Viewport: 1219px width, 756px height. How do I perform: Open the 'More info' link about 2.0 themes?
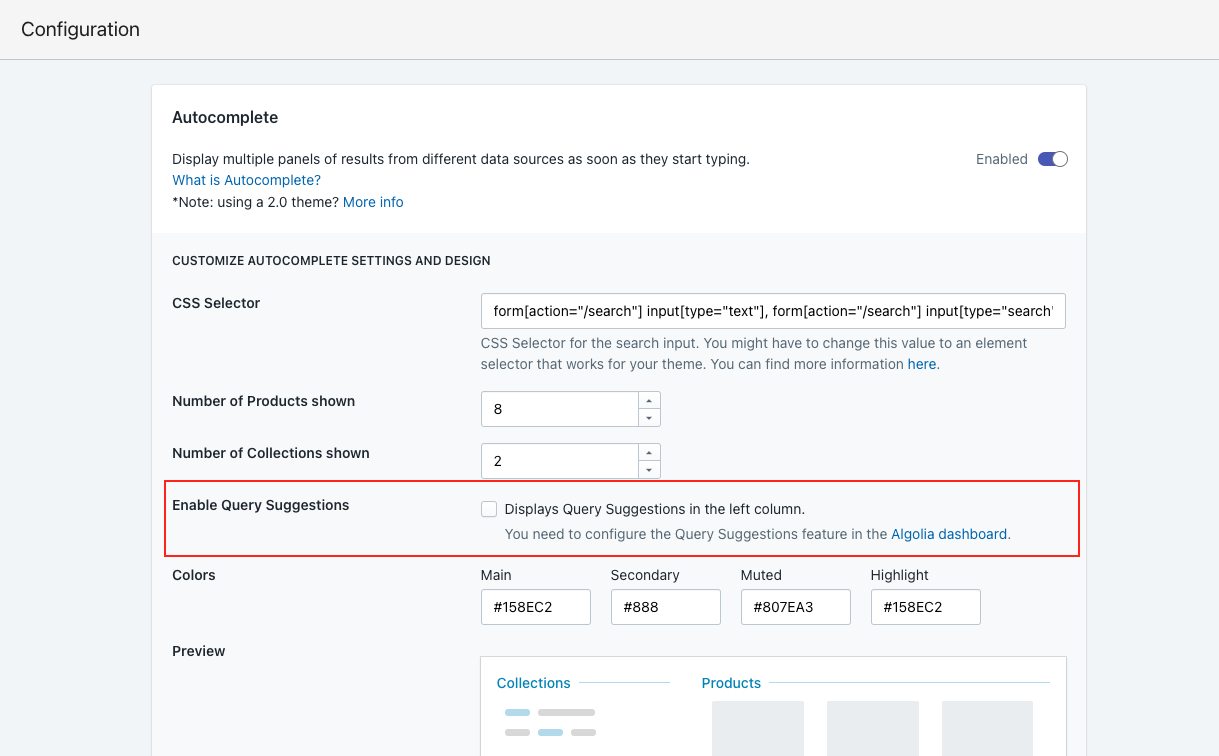tap(373, 202)
